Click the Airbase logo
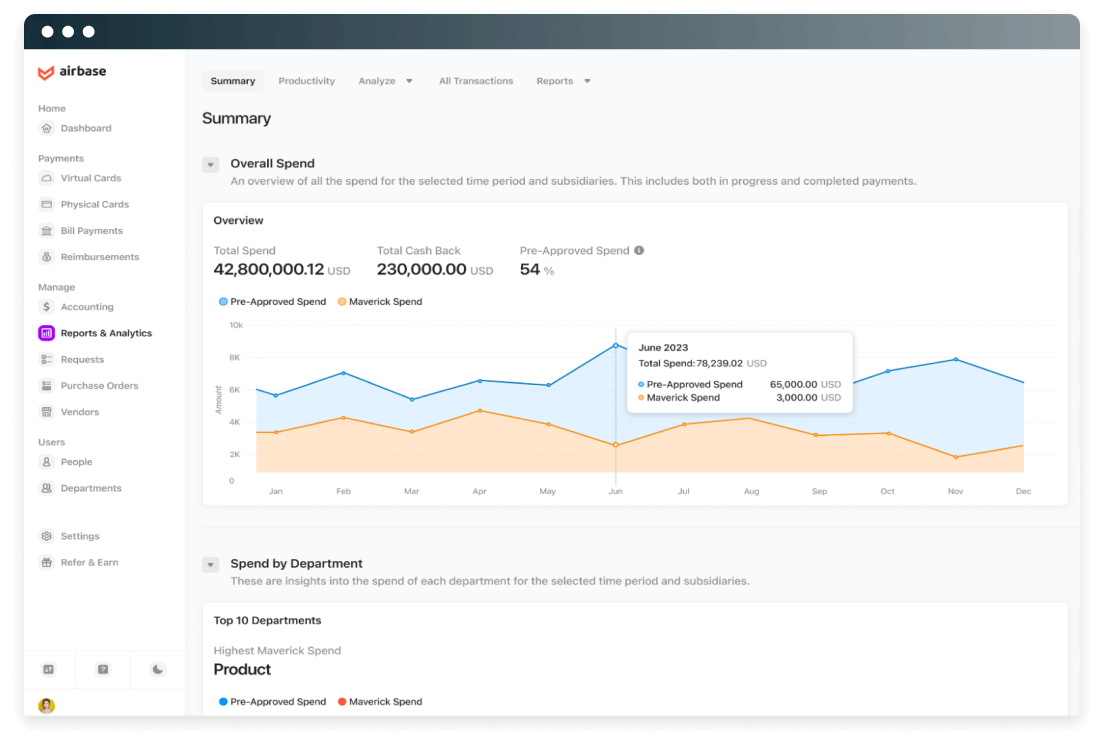Image resolution: width=1104 pixels, height=751 pixels. pyautogui.click(x=72, y=72)
